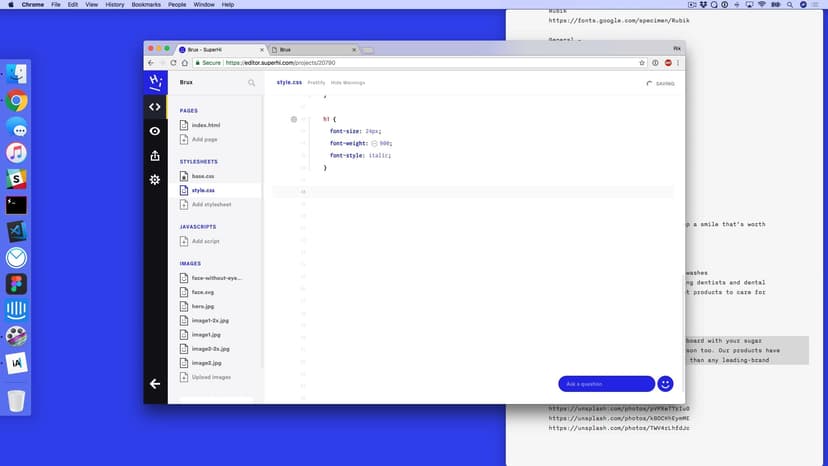Open hero.jpg in the Images list

(202, 306)
